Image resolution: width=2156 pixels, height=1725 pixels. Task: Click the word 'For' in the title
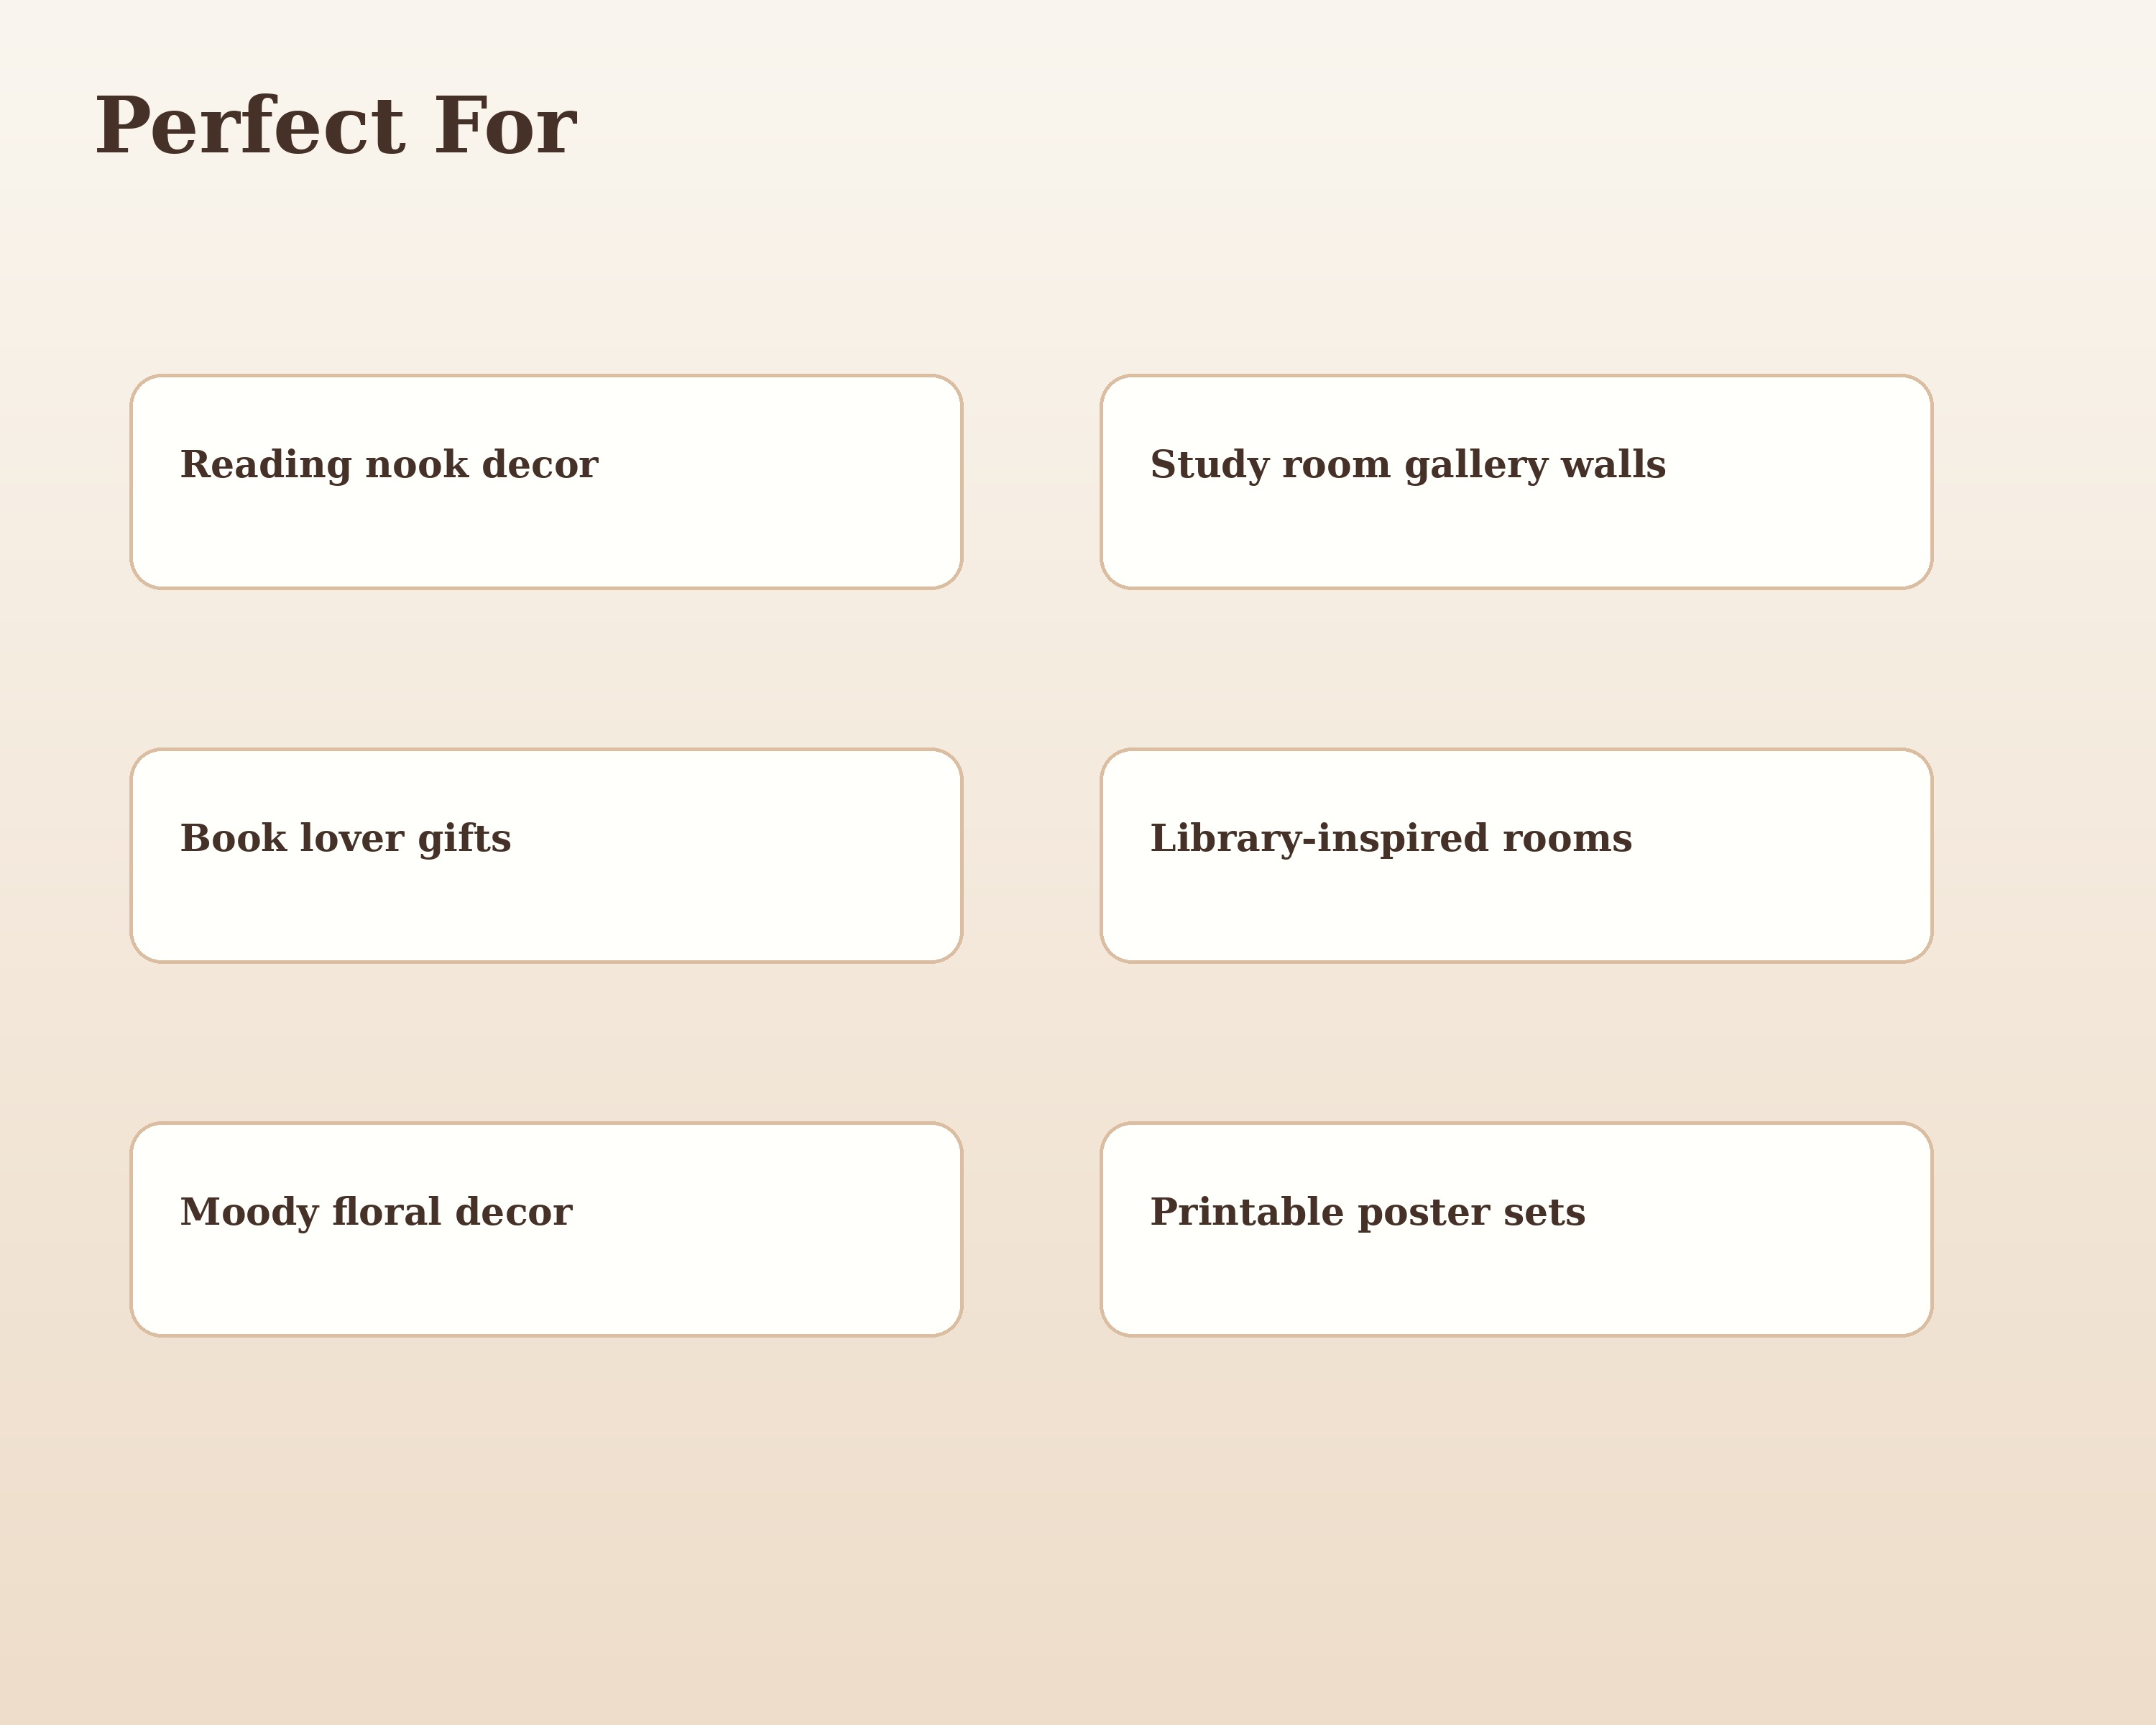(x=506, y=126)
